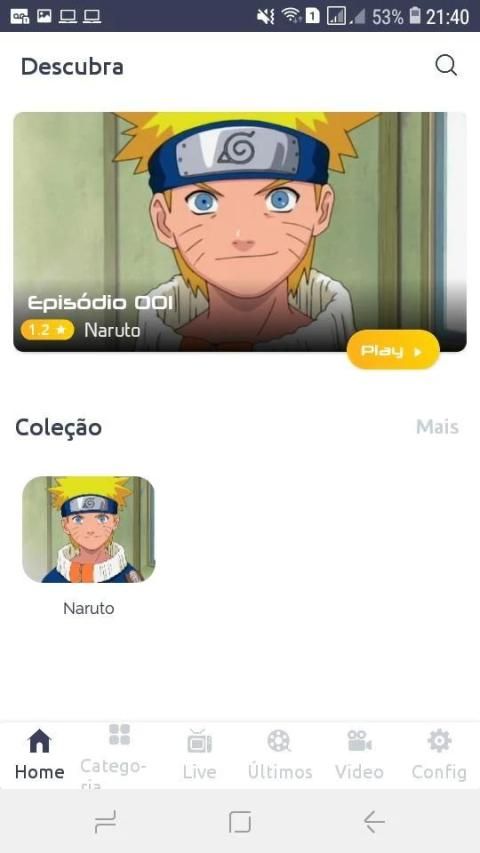This screenshot has width=480, height=853.
Task: Switch to the Live tab label
Action: (199, 772)
